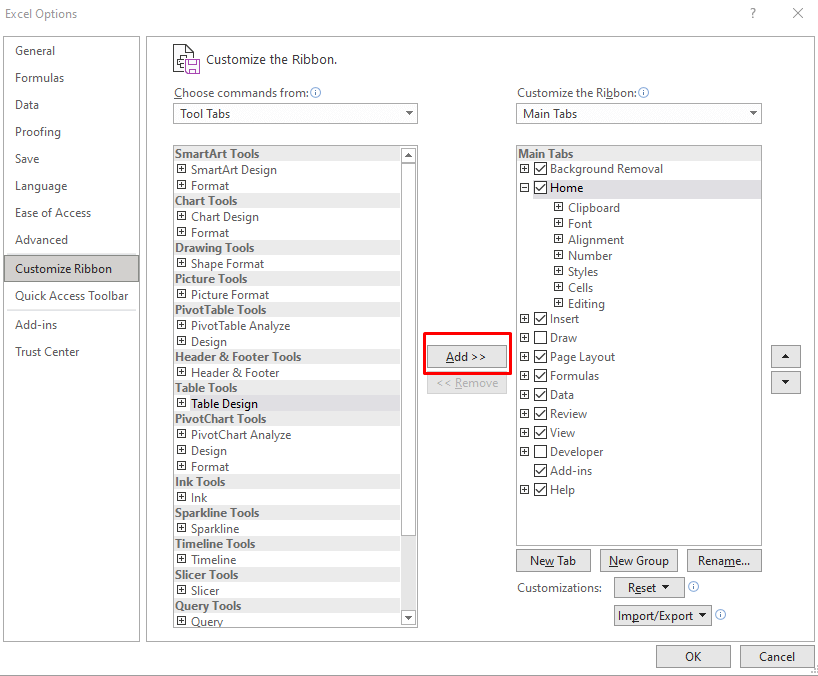
Task: Click the info icon beside Choose commands from
Action: click(x=316, y=93)
